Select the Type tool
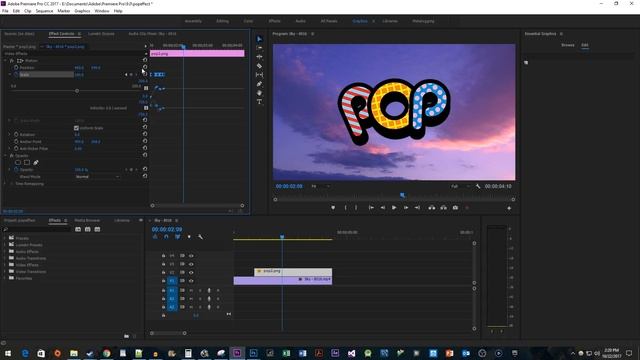Image resolution: width=640 pixels, height=360 pixels. tap(260, 102)
